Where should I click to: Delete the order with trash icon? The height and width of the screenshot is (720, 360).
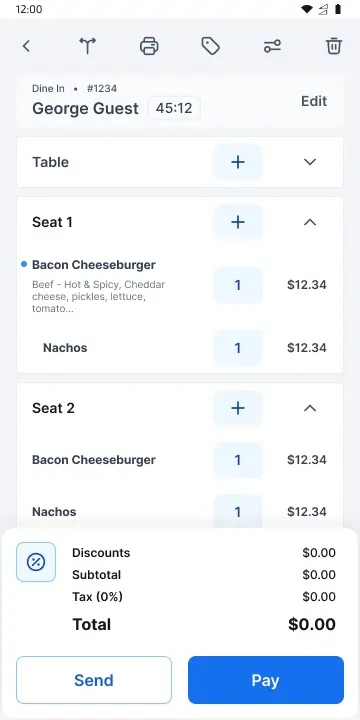334,46
